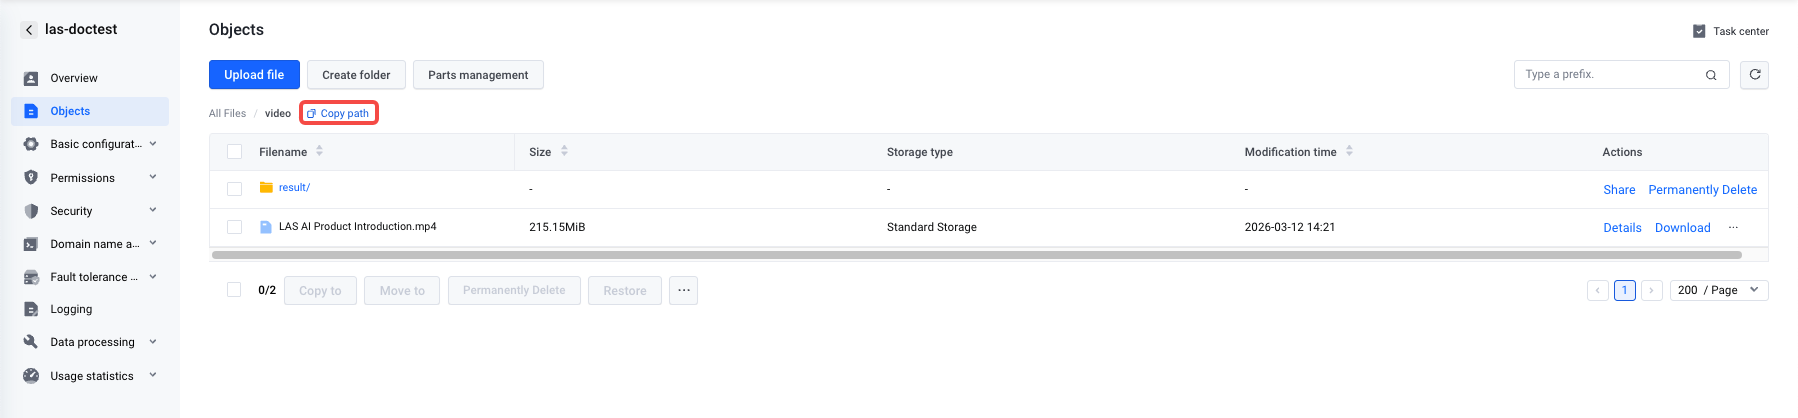This screenshot has height=418, width=1798.
Task: Download the LAS AI Product Introduction.mp4 file
Action: coord(1682,228)
